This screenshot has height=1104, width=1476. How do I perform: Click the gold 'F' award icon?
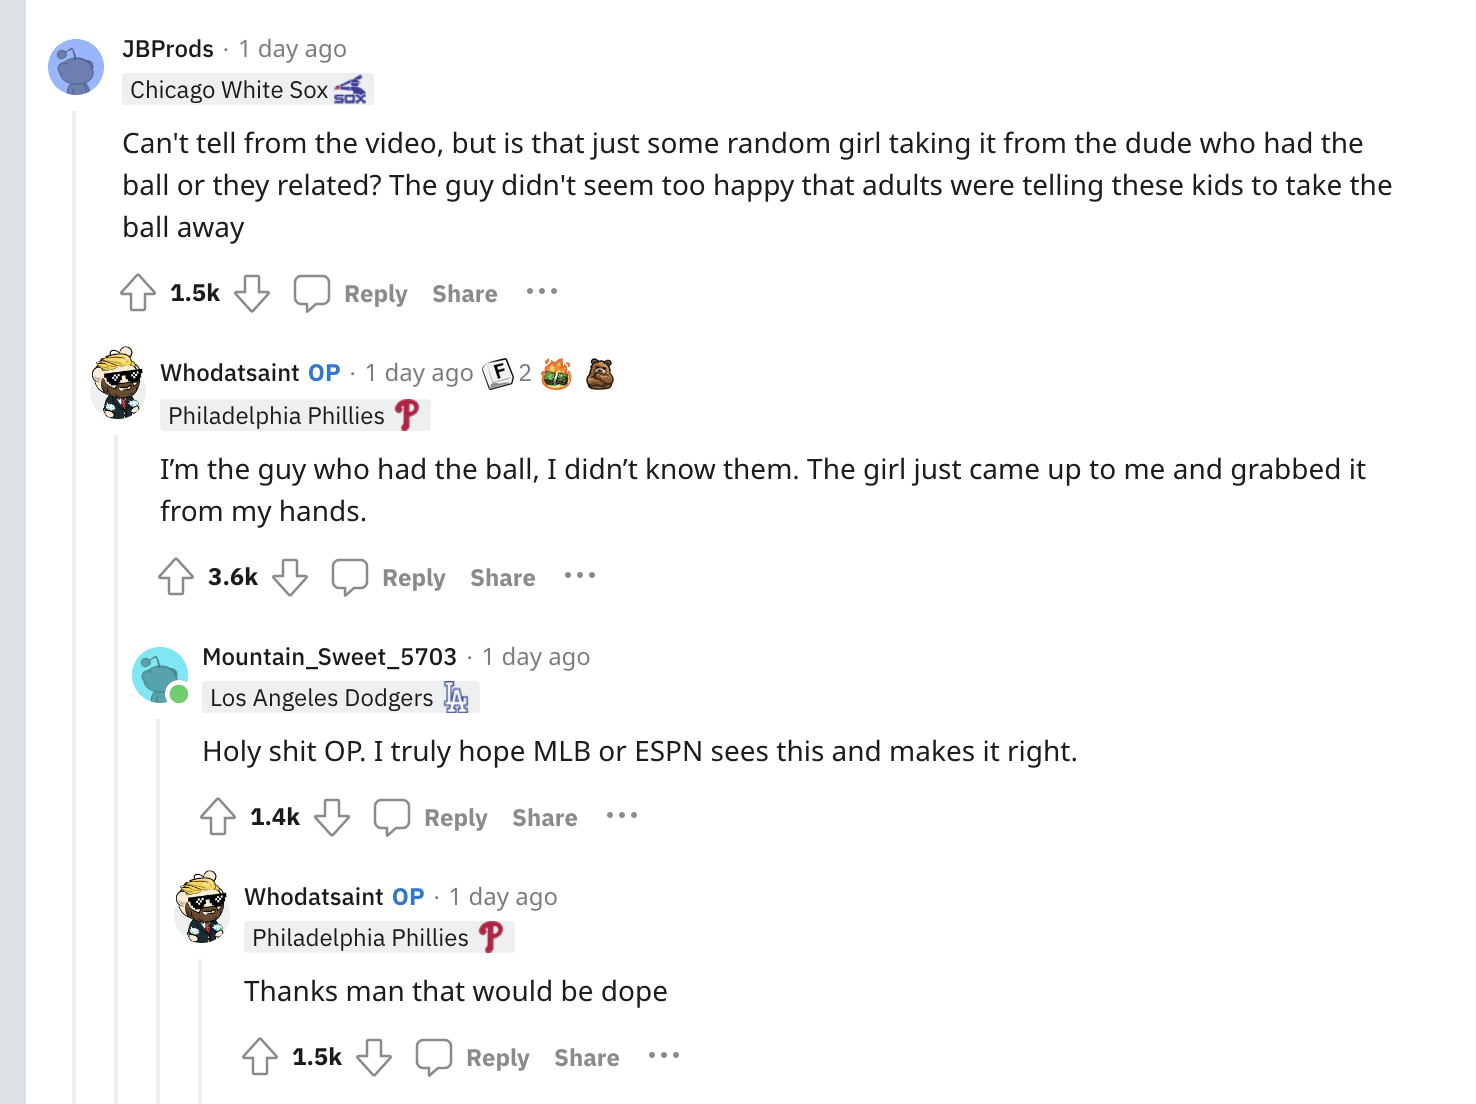[498, 374]
